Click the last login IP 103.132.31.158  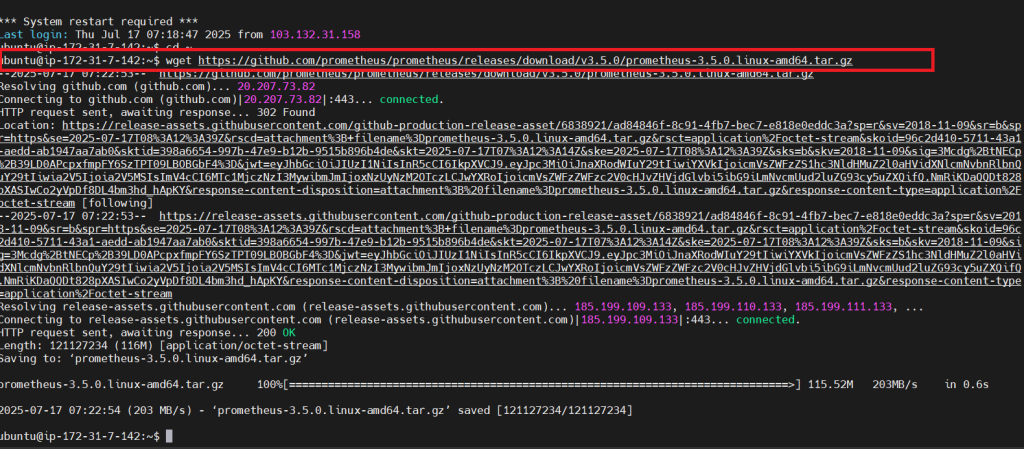(315, 34)
